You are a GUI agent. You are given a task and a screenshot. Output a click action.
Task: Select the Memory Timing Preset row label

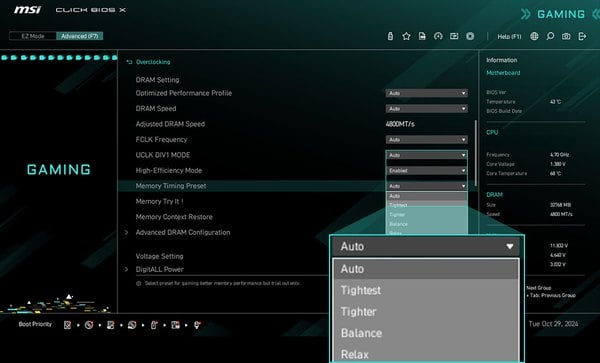coord(171,186)
